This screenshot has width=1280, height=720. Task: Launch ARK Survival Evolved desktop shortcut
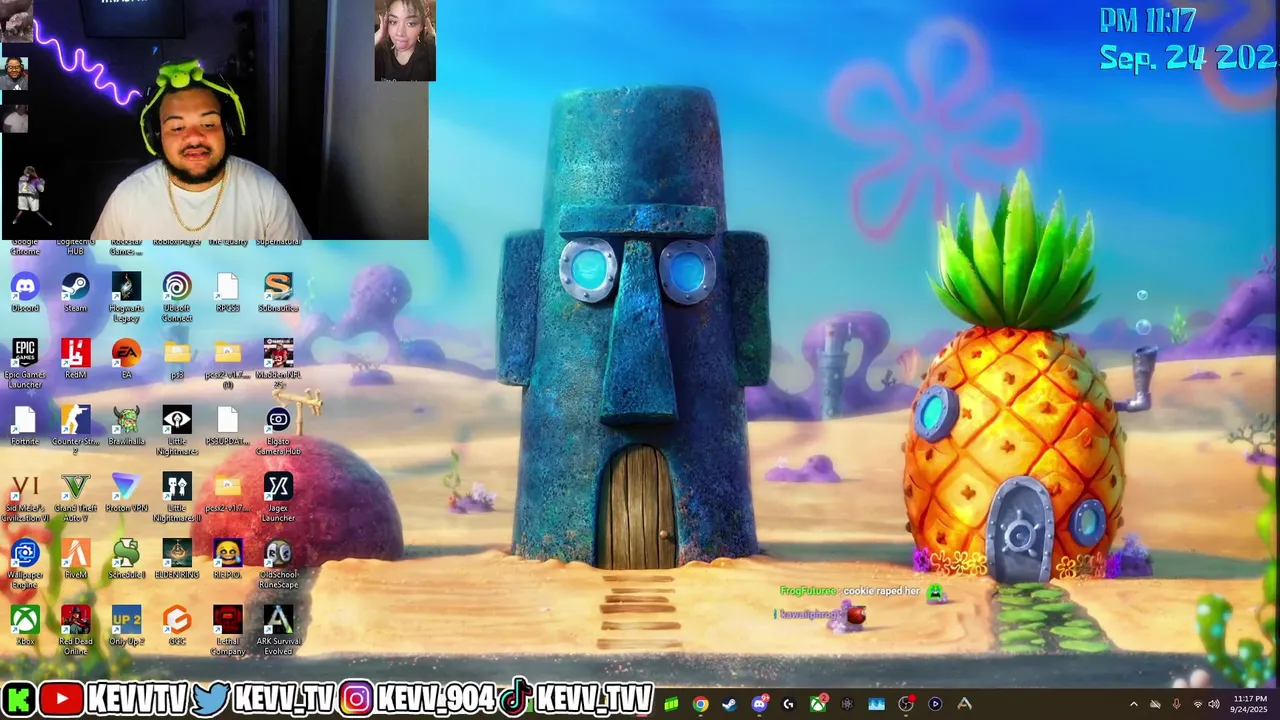(278, 630)
